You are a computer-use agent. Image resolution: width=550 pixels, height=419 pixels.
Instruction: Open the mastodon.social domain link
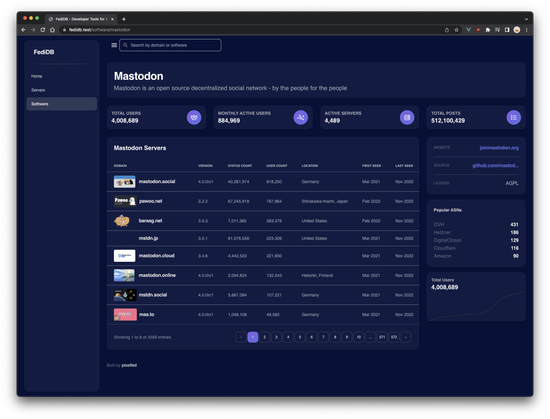point(157,181)
